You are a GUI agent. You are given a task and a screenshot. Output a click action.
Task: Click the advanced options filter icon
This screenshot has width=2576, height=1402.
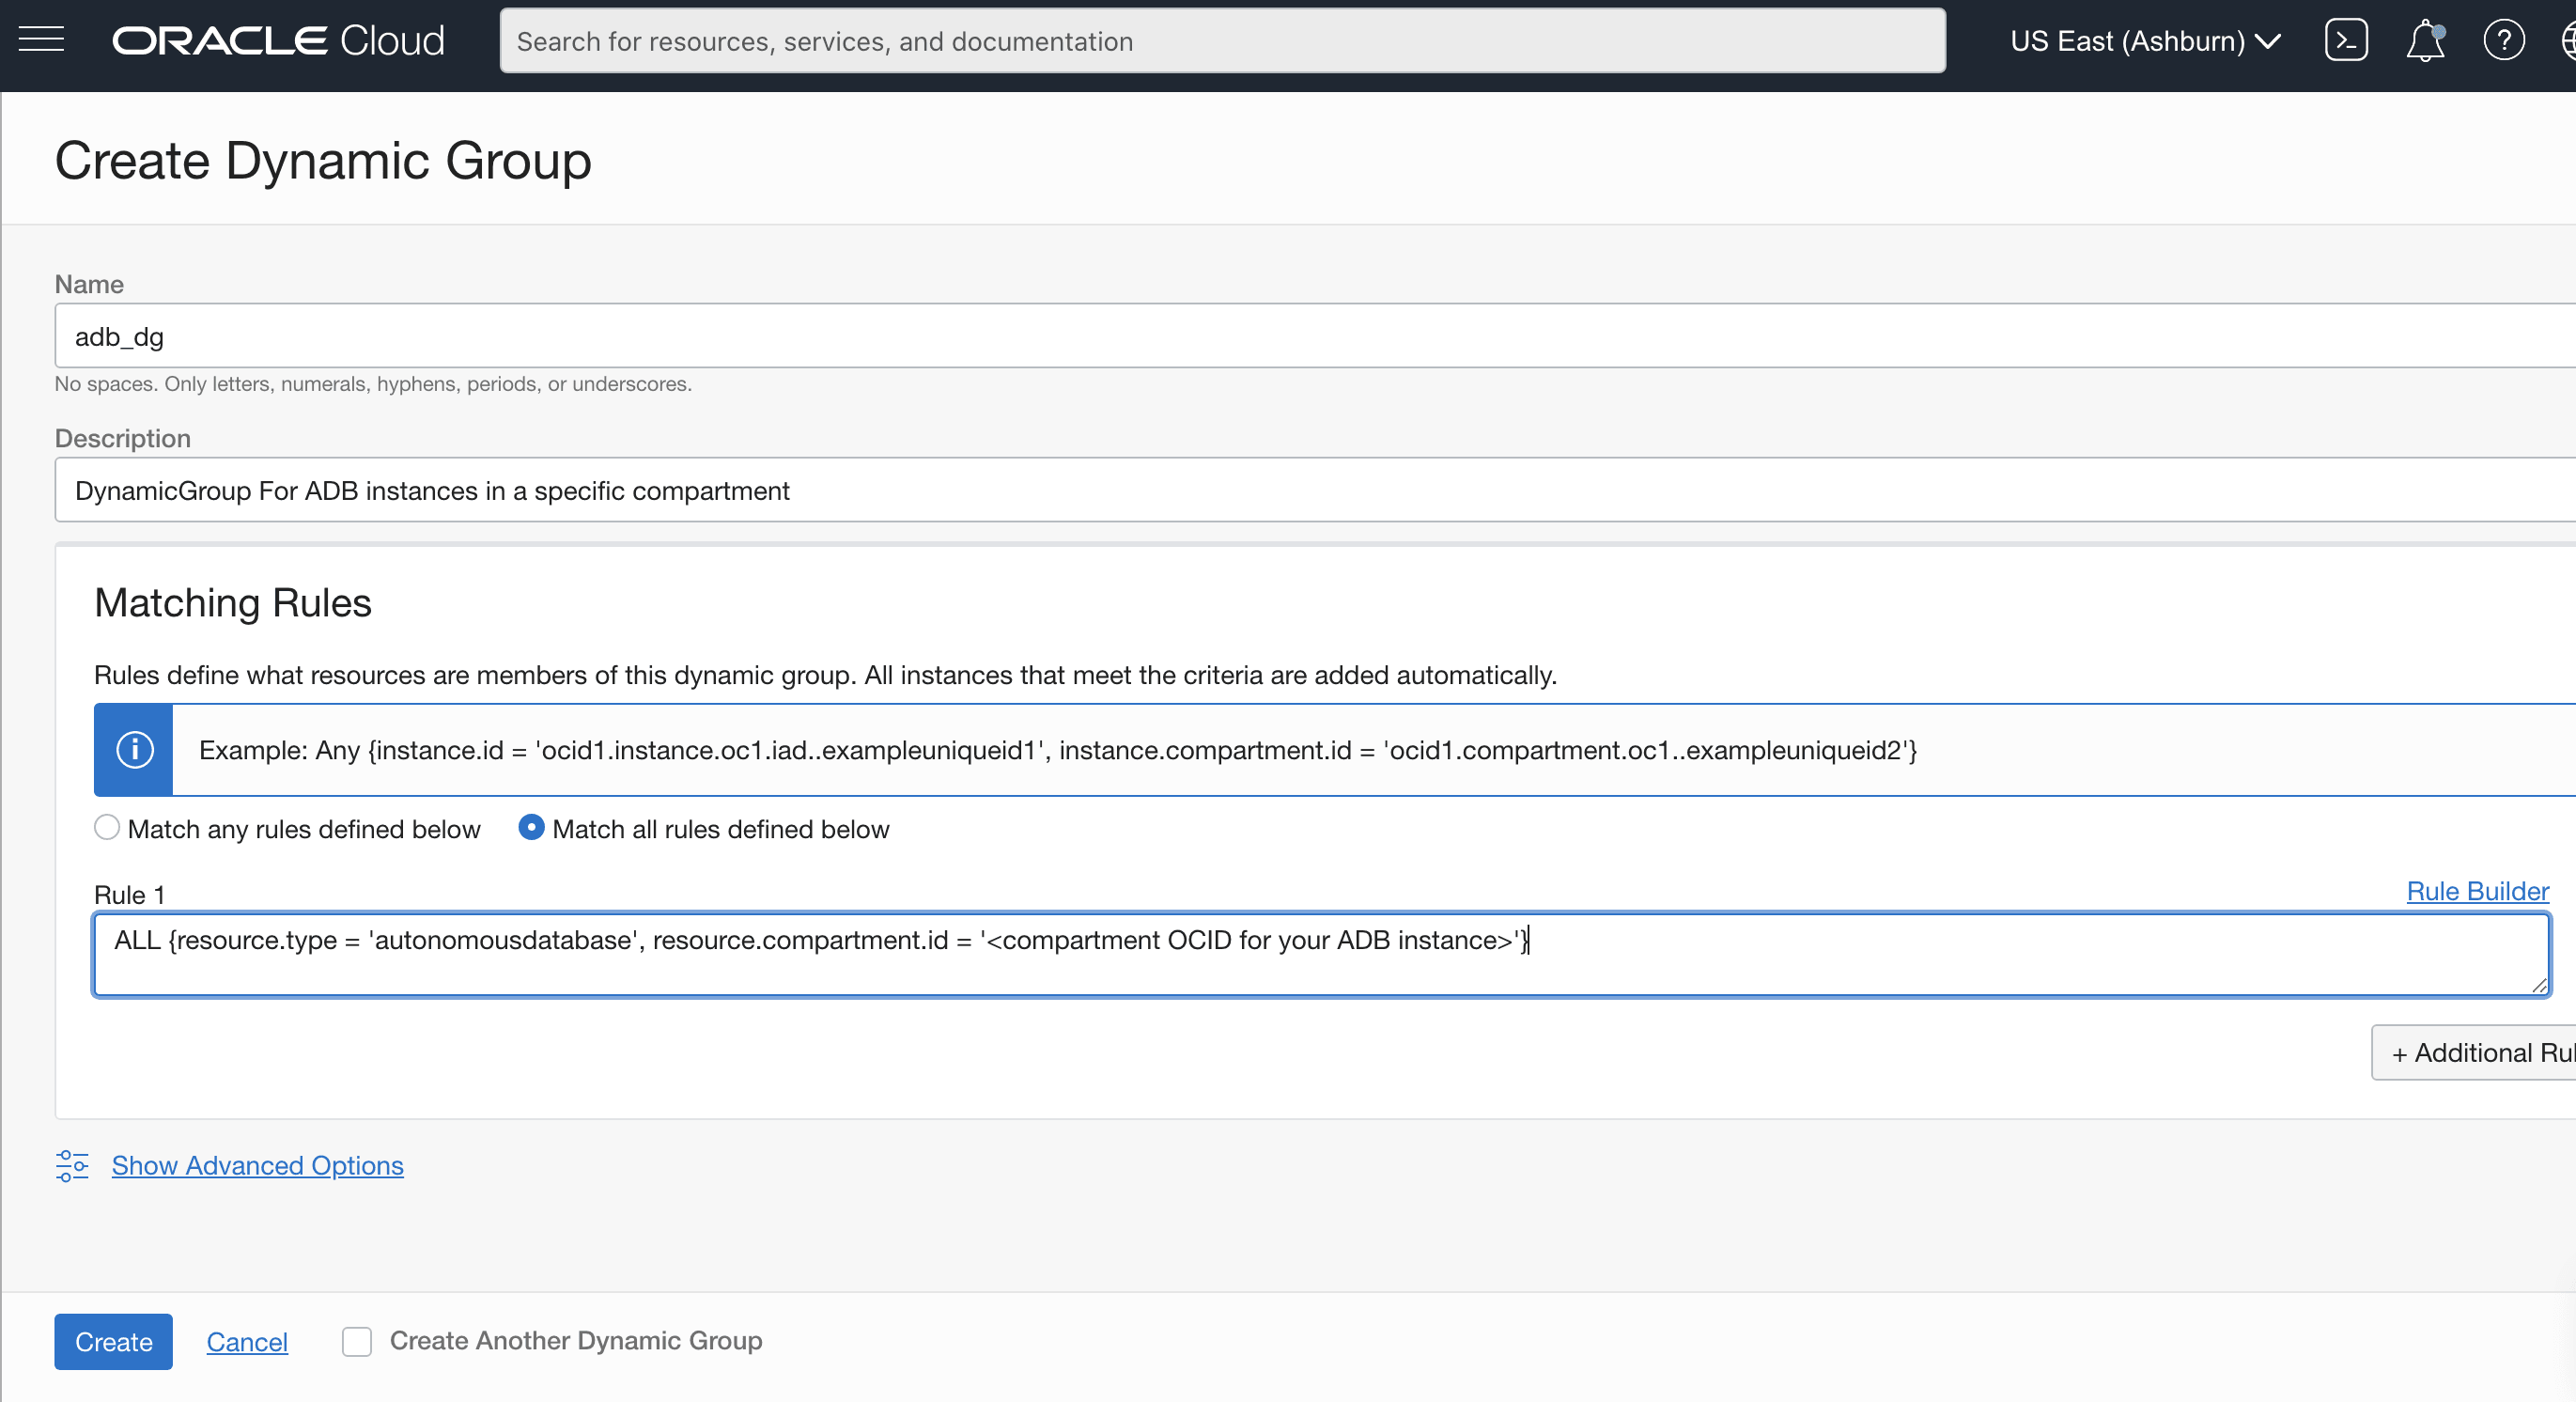point(72,1166)
